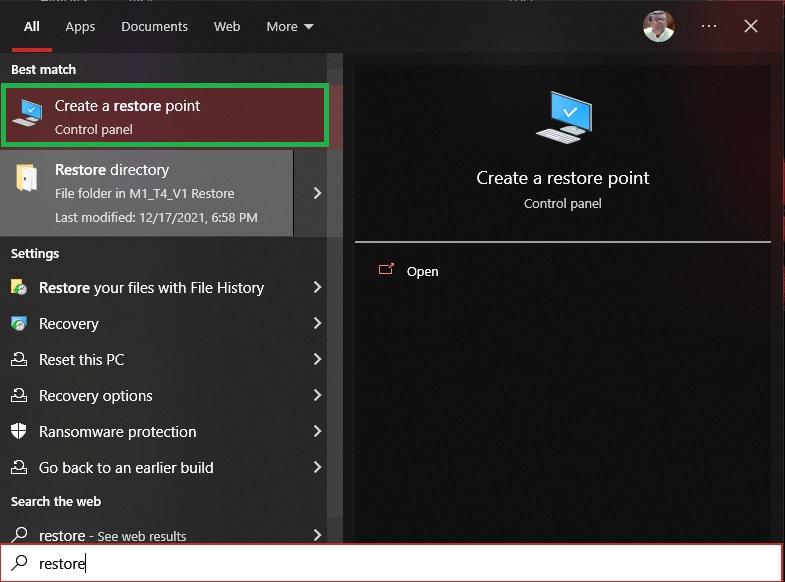This screenshot has height=582, width=785.
Task: Open Reset this PC setting
Action: (82, 360)
